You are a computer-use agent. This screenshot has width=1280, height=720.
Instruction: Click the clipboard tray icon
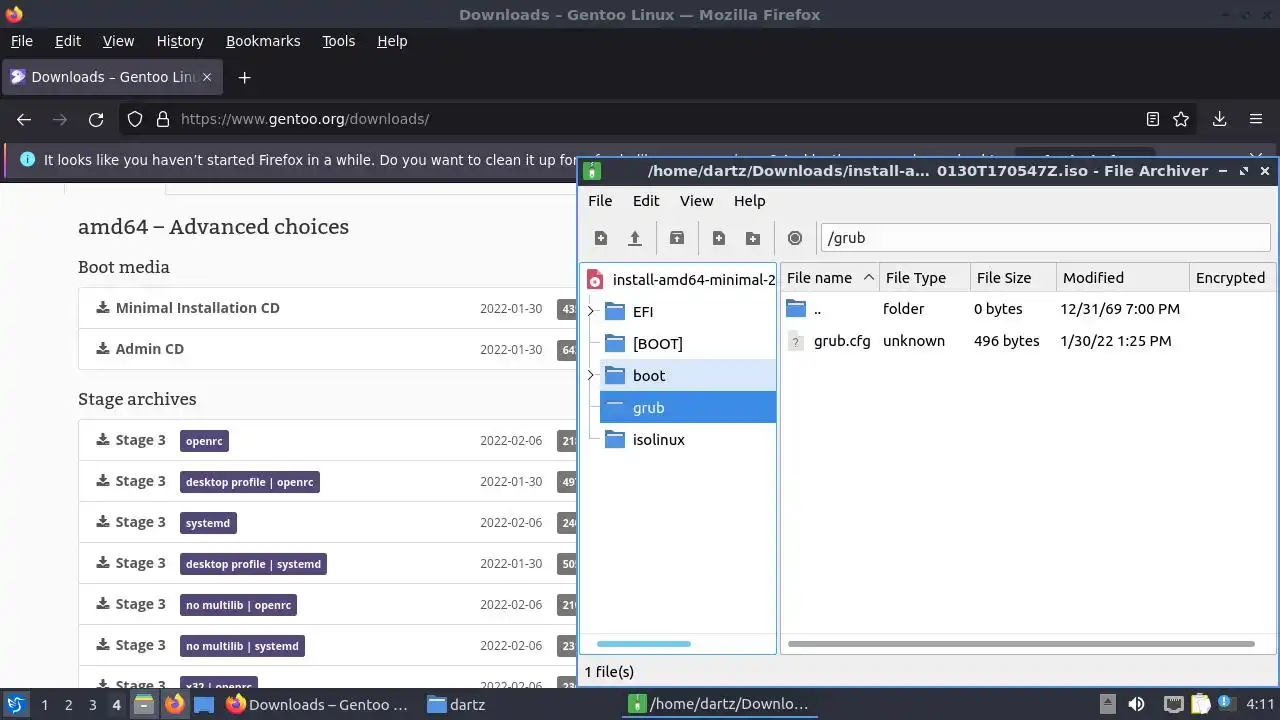[1200, 704]
